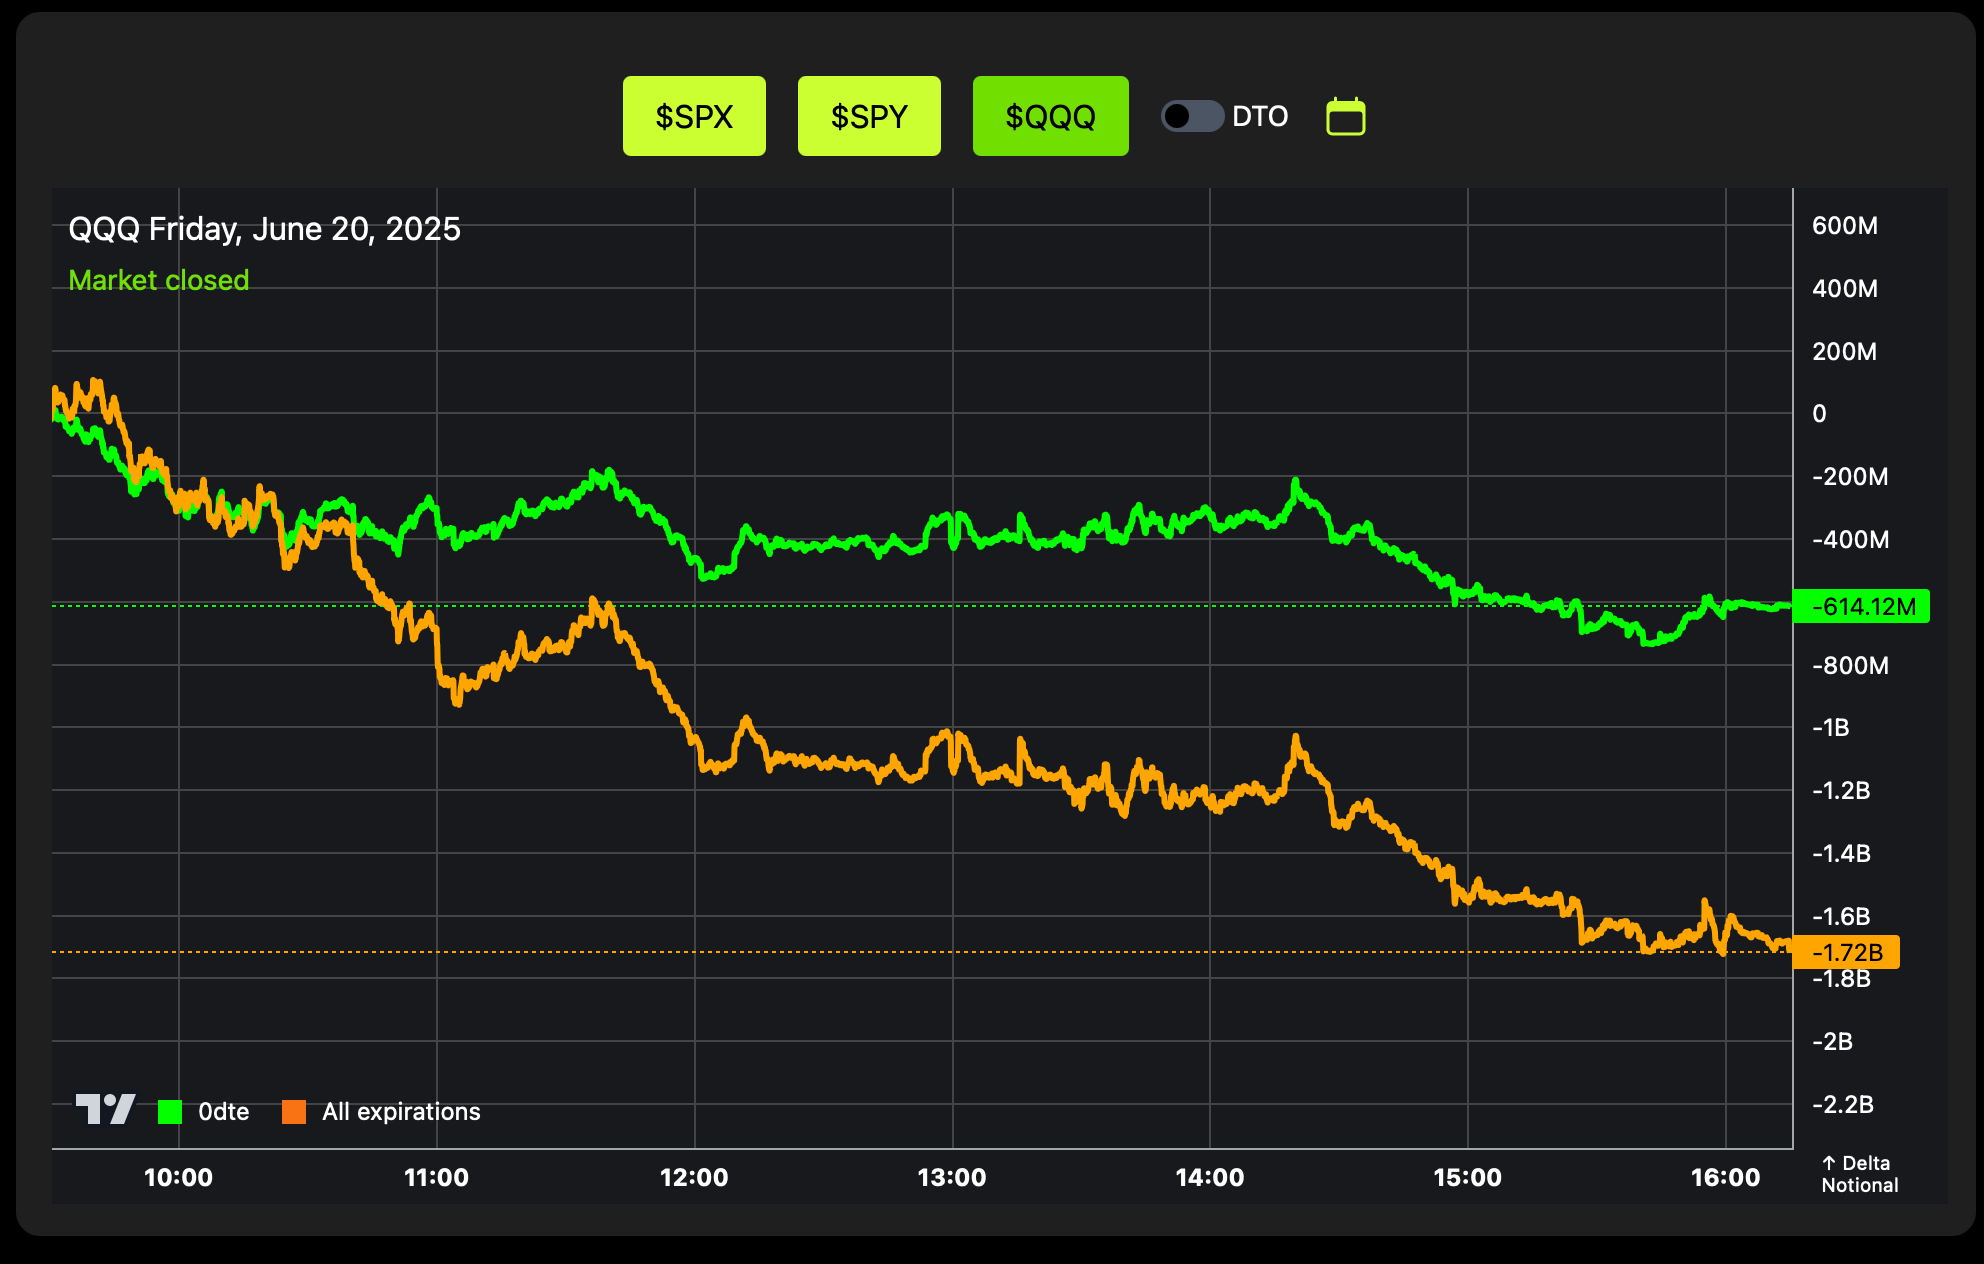The image size is (1984, 1264).
Task: Click the 200M value on the axis
Action: [x=1845, y=352]
